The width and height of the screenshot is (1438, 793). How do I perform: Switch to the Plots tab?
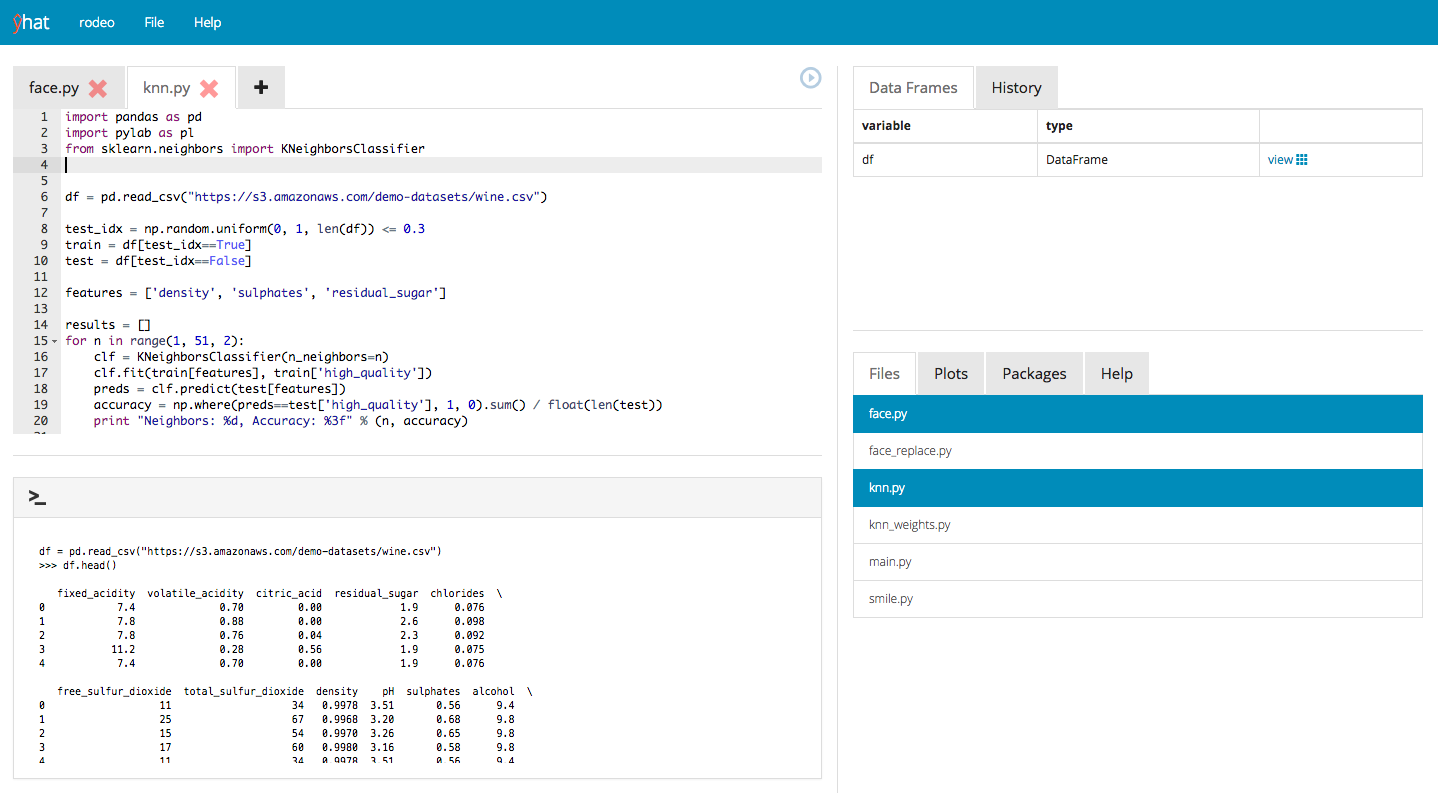(x=950, y=373)
